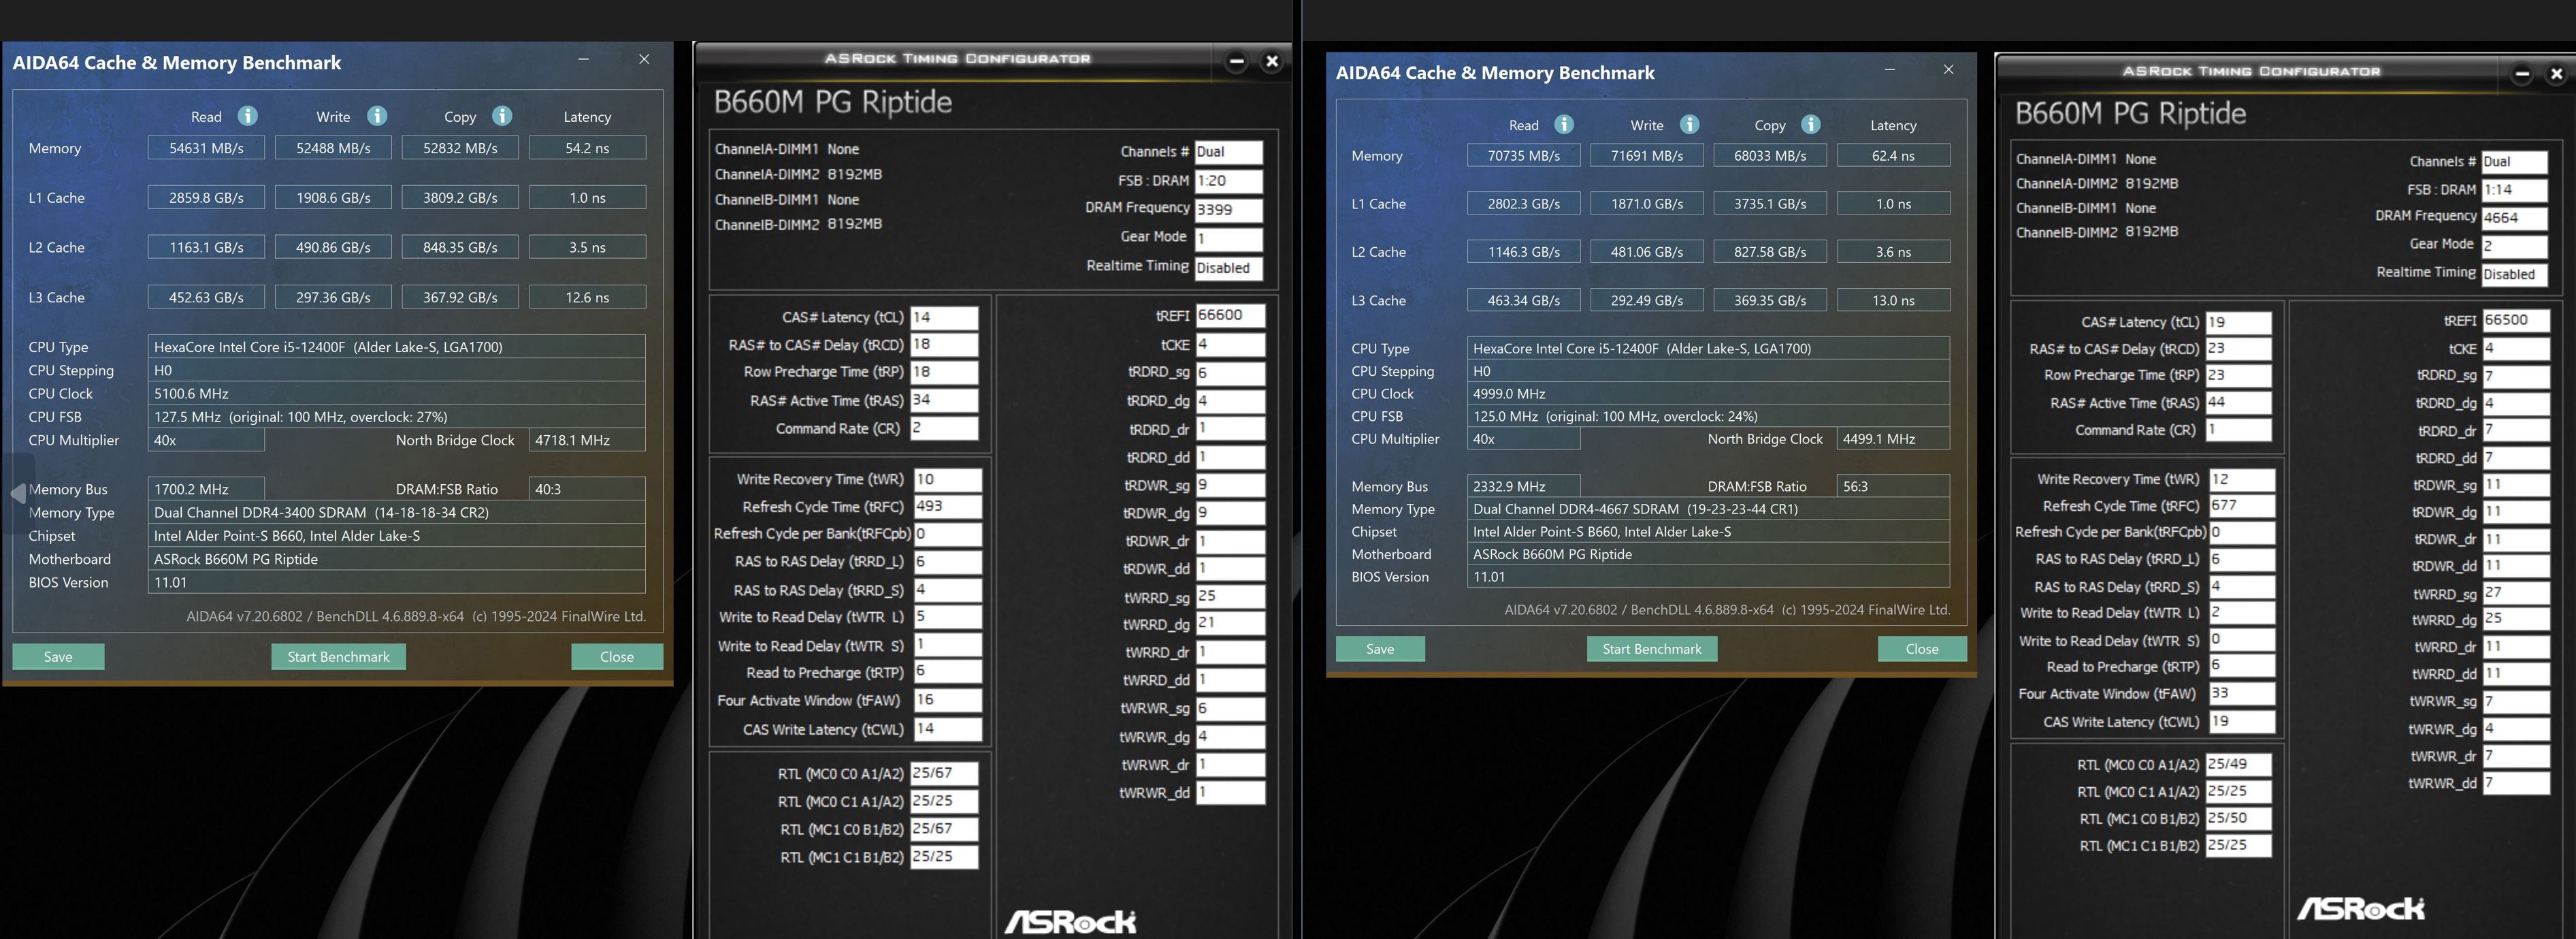Click Read info icon in left AIDA64 window
Viewport: 2576px width, 939px height.
click(x=247, y=116)
